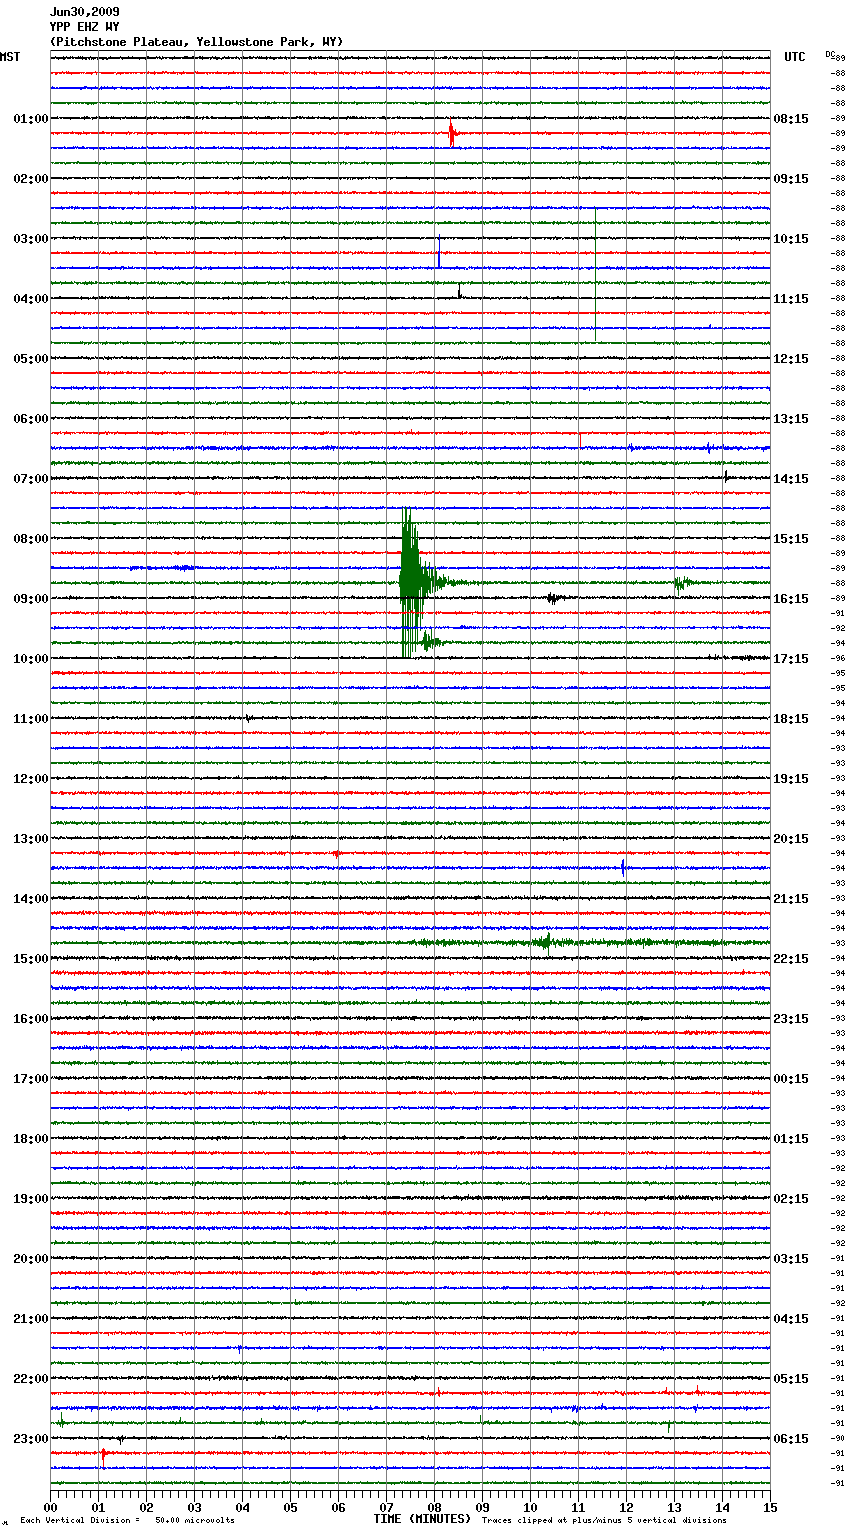Click the Pitchstone Plateau, Yellowstone Park location title
The image size is (850, 1534).
click(x=196, y=42)
